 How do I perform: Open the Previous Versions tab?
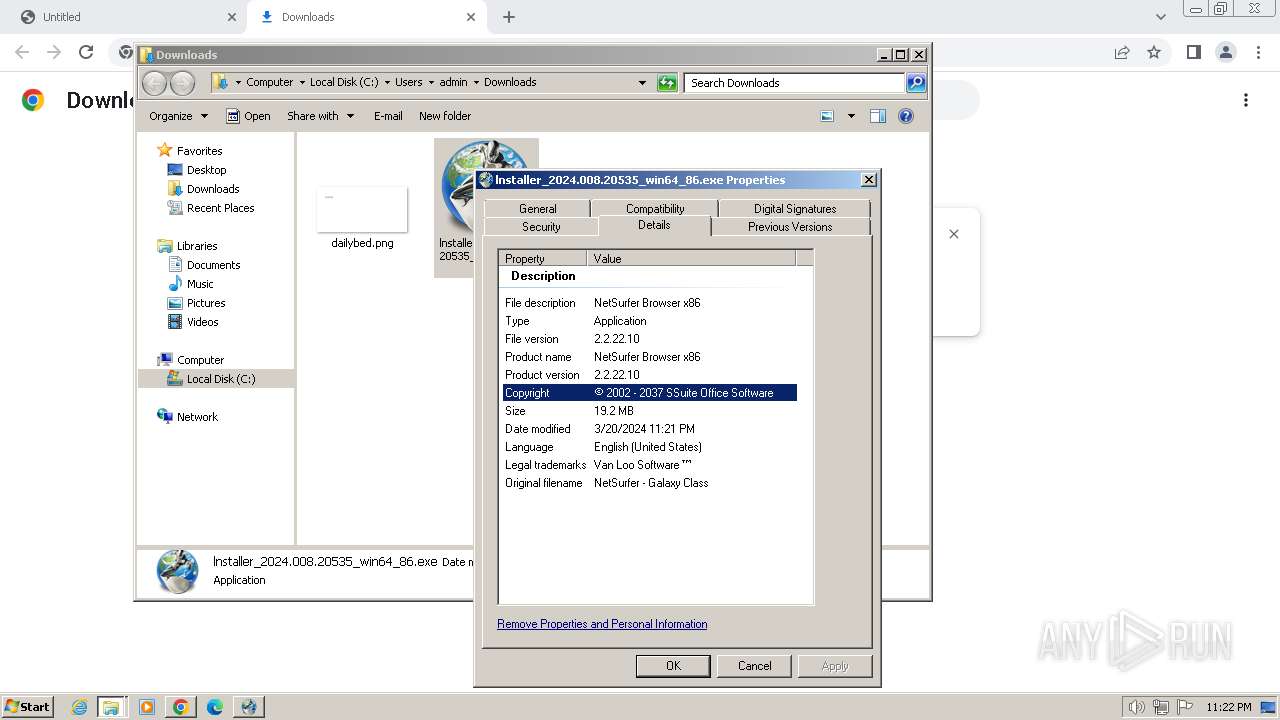[x=790, y=227]
